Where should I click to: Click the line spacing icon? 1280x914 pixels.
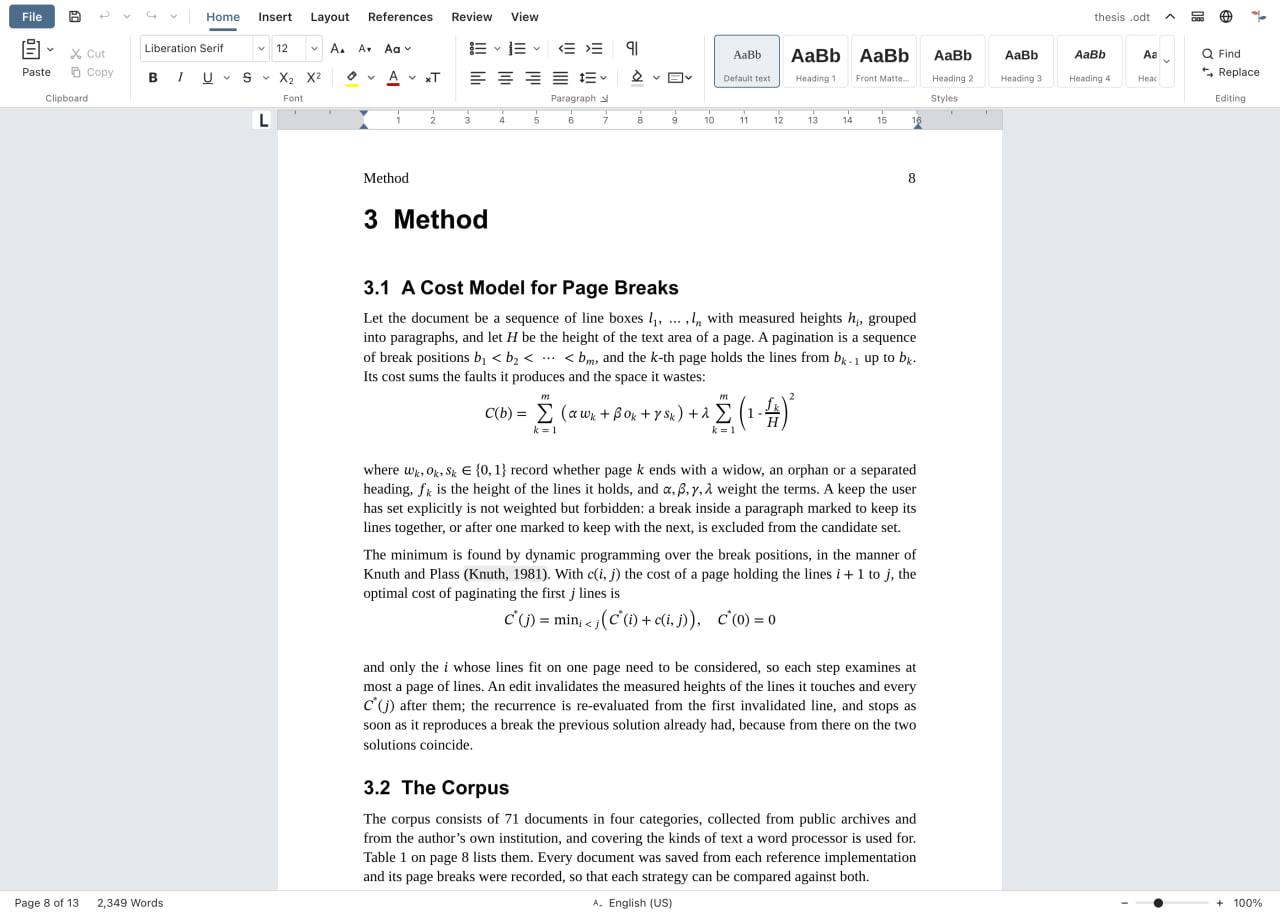(x=588, y=77)
